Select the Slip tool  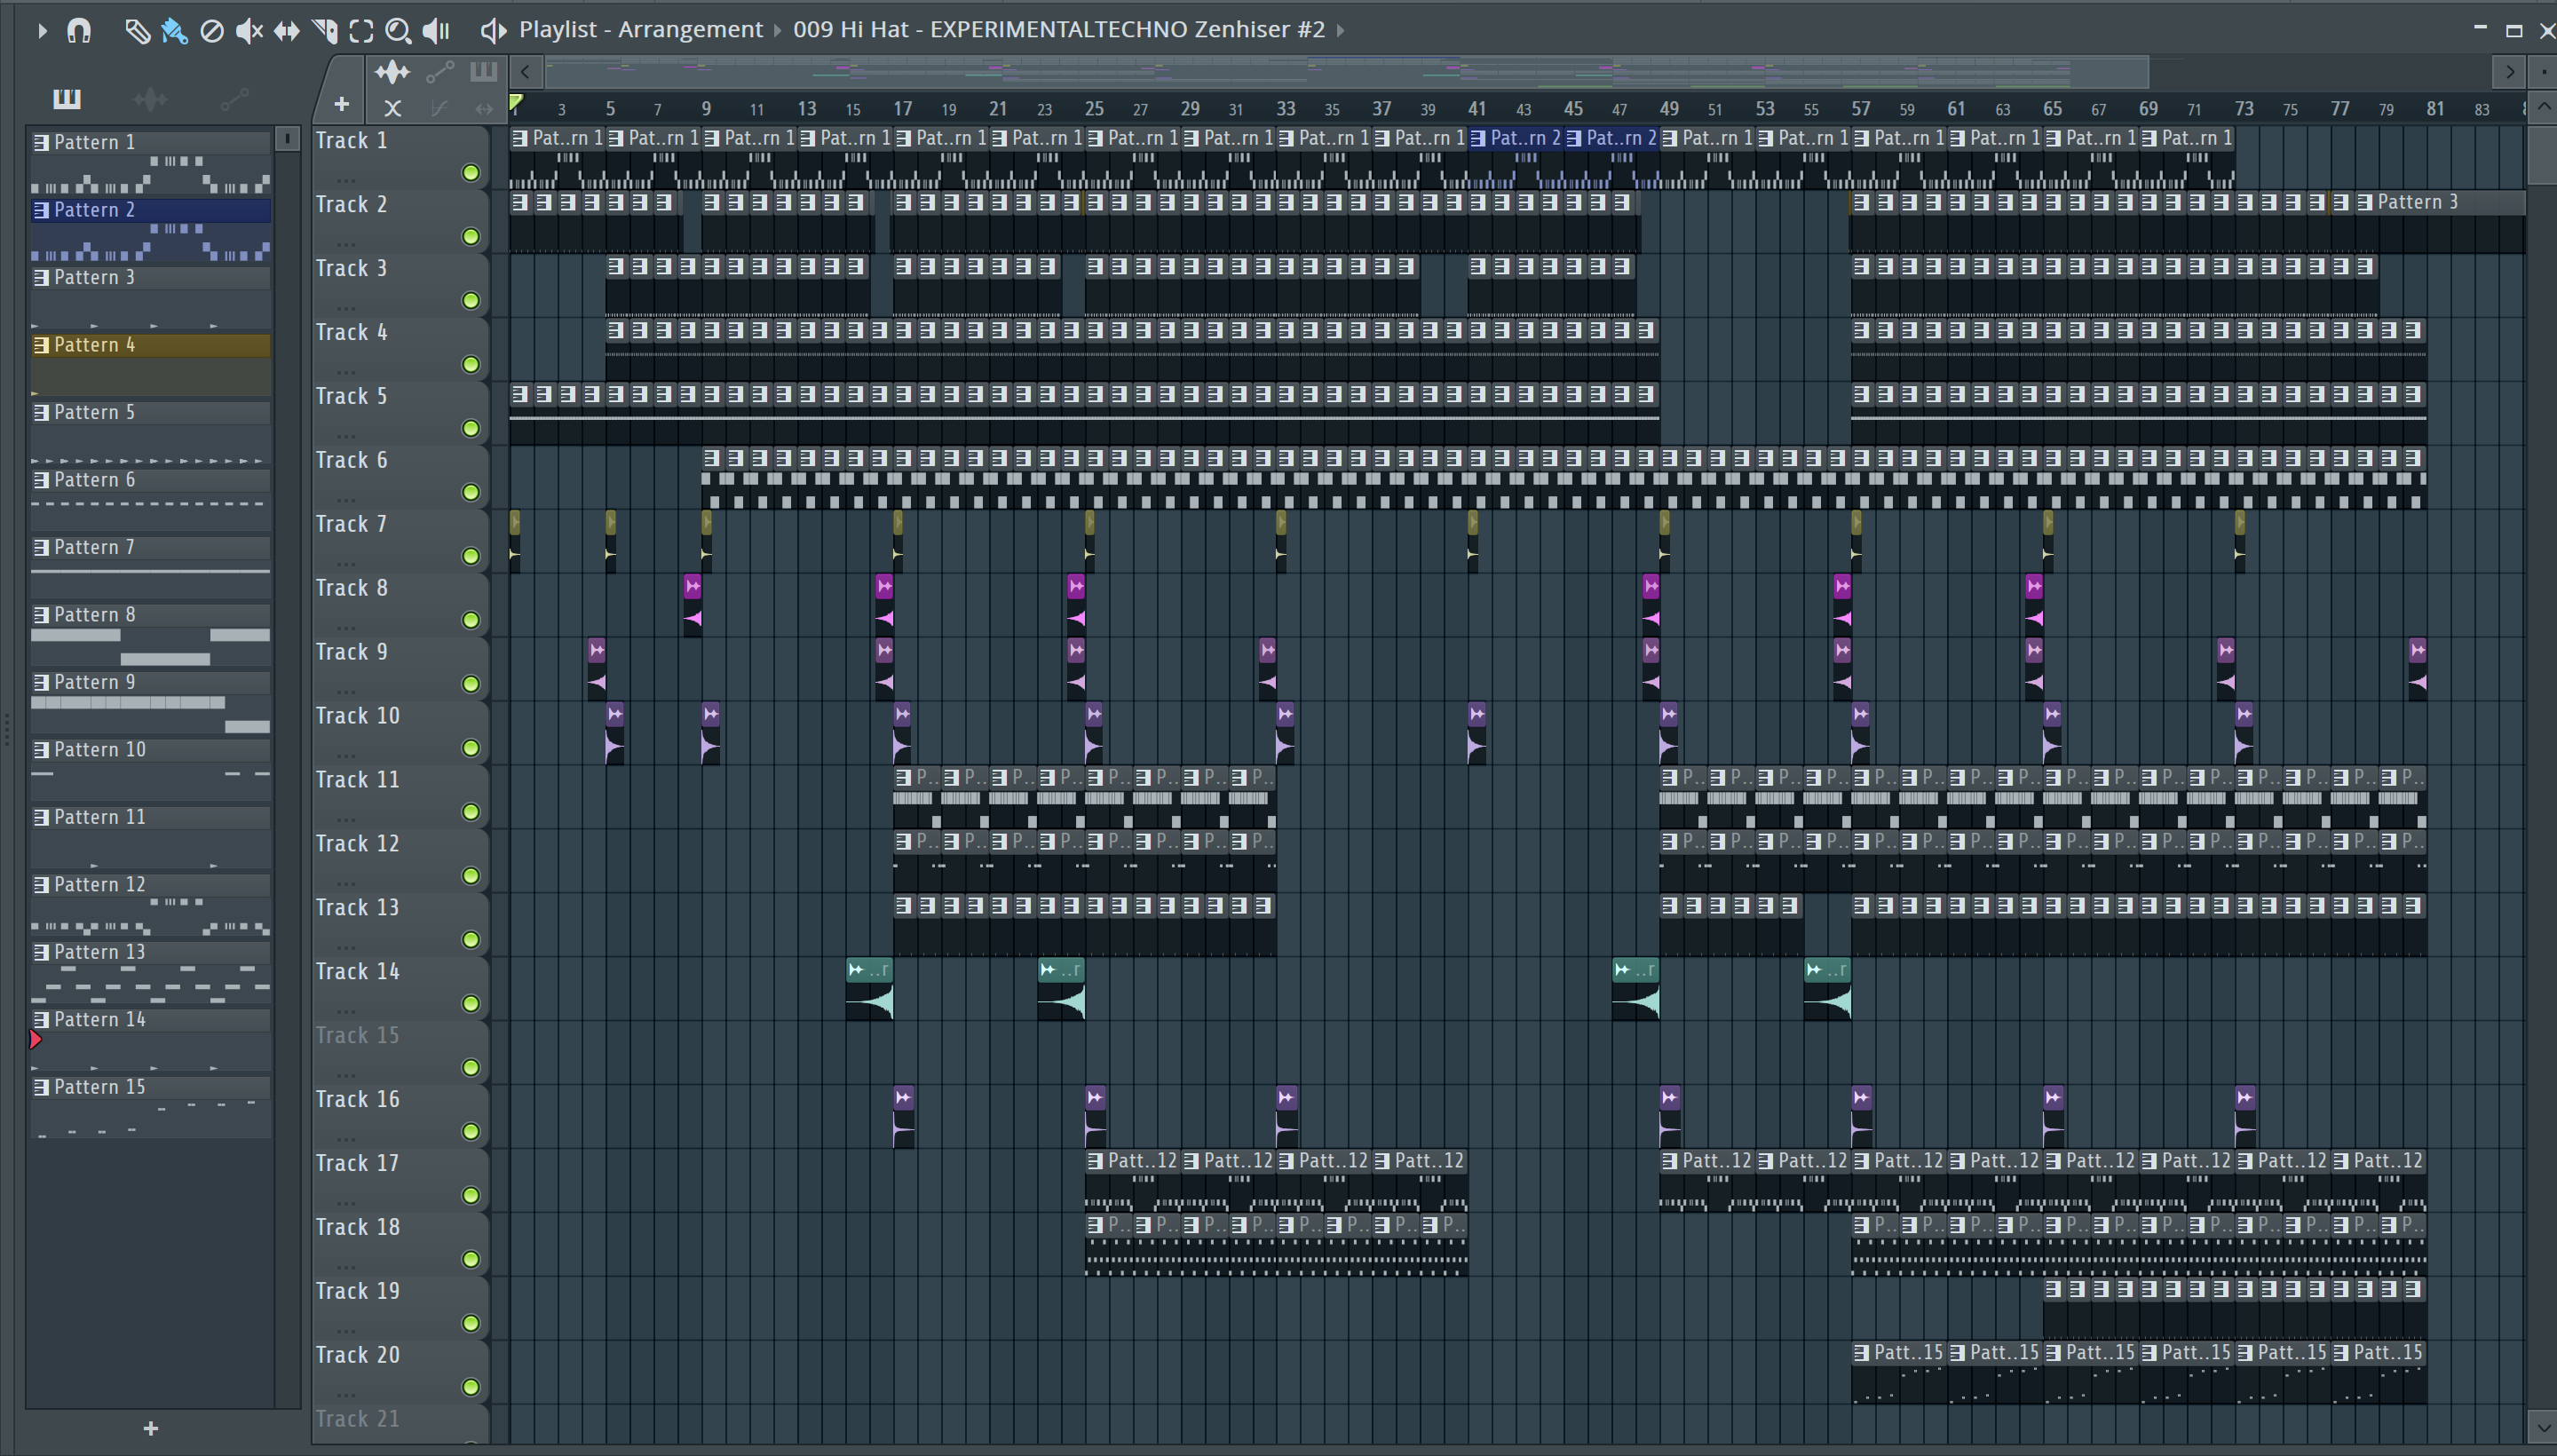[x=287, y=31]
